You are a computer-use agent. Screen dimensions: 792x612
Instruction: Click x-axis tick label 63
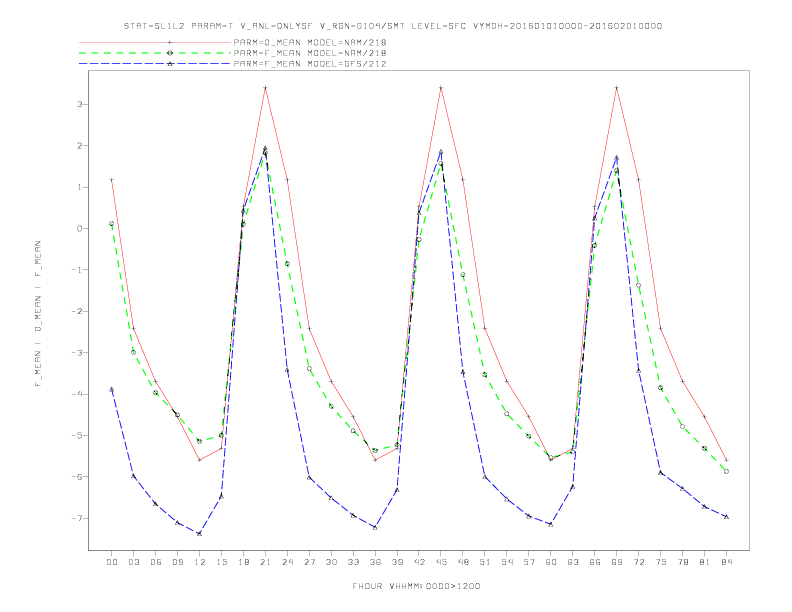pyautogui.click(x=573, y=562)
